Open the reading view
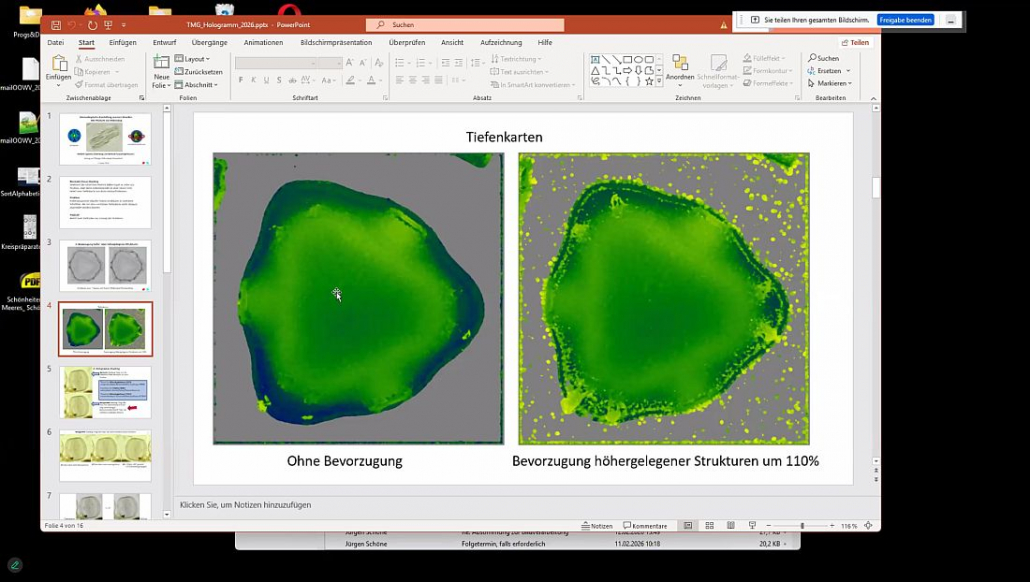Screen dimensions: 1030x582 (x=730, y=525)
